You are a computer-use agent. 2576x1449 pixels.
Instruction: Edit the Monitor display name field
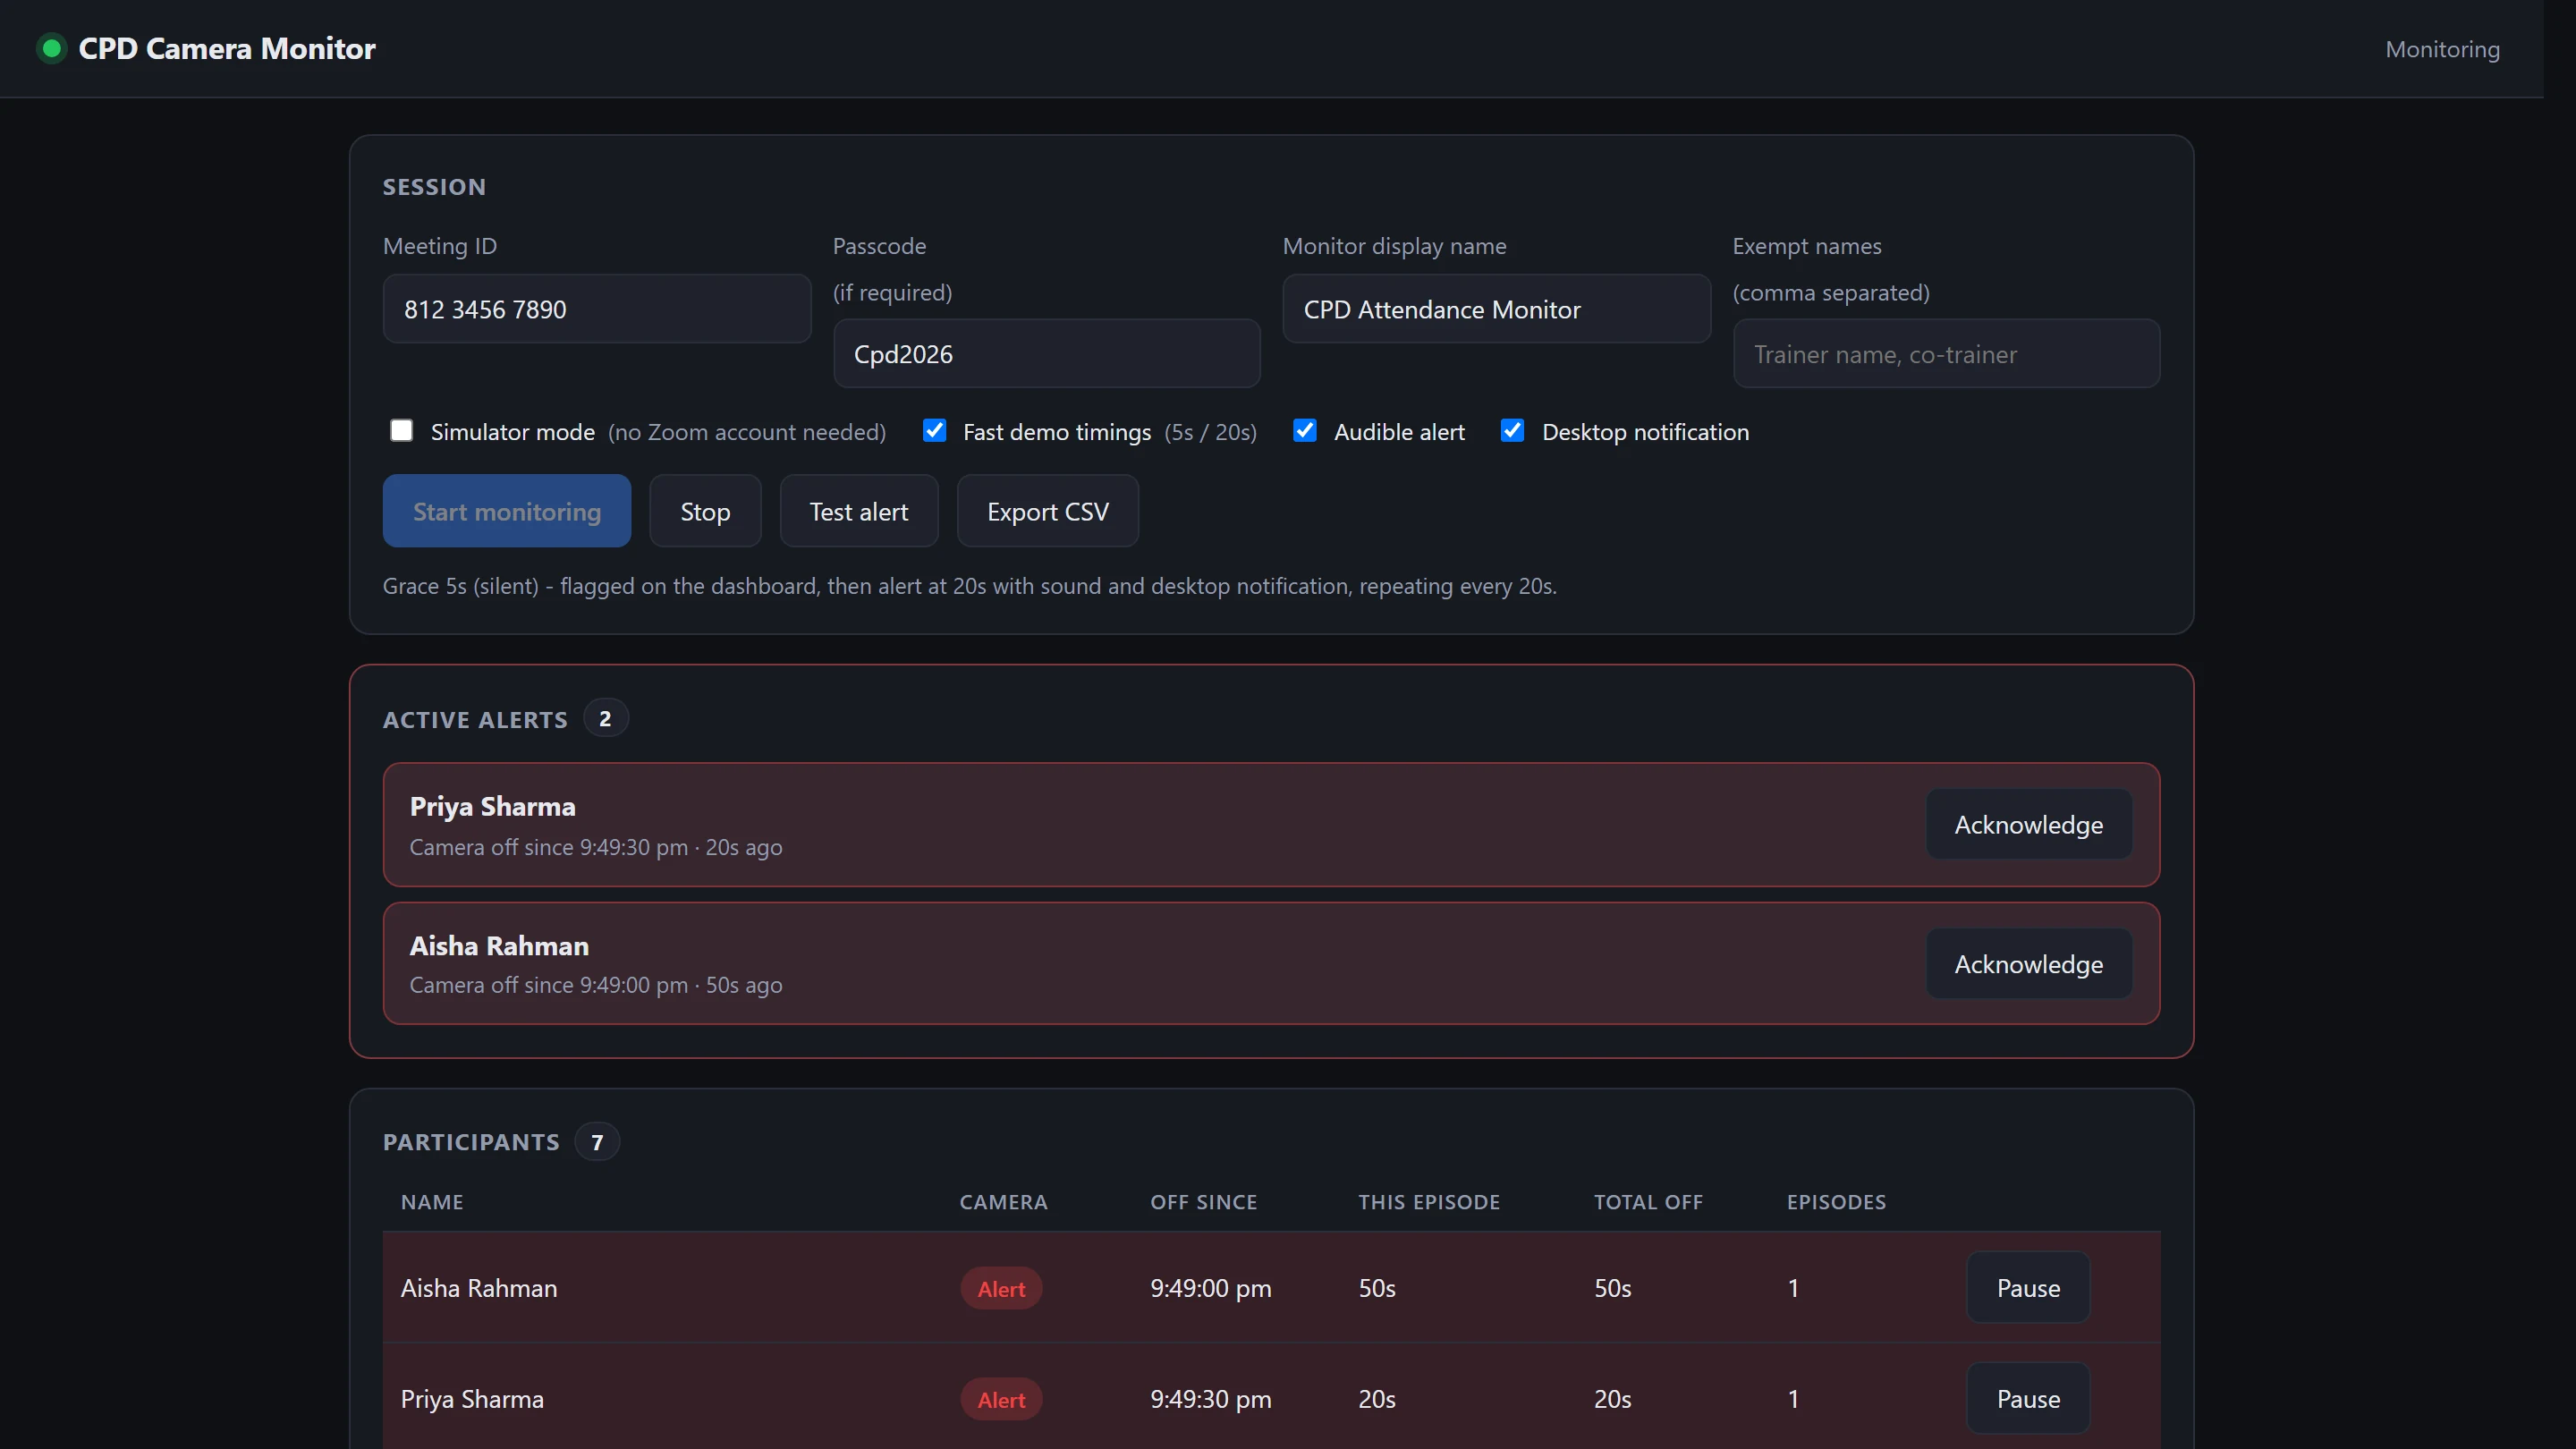[x=1497, y=309]
